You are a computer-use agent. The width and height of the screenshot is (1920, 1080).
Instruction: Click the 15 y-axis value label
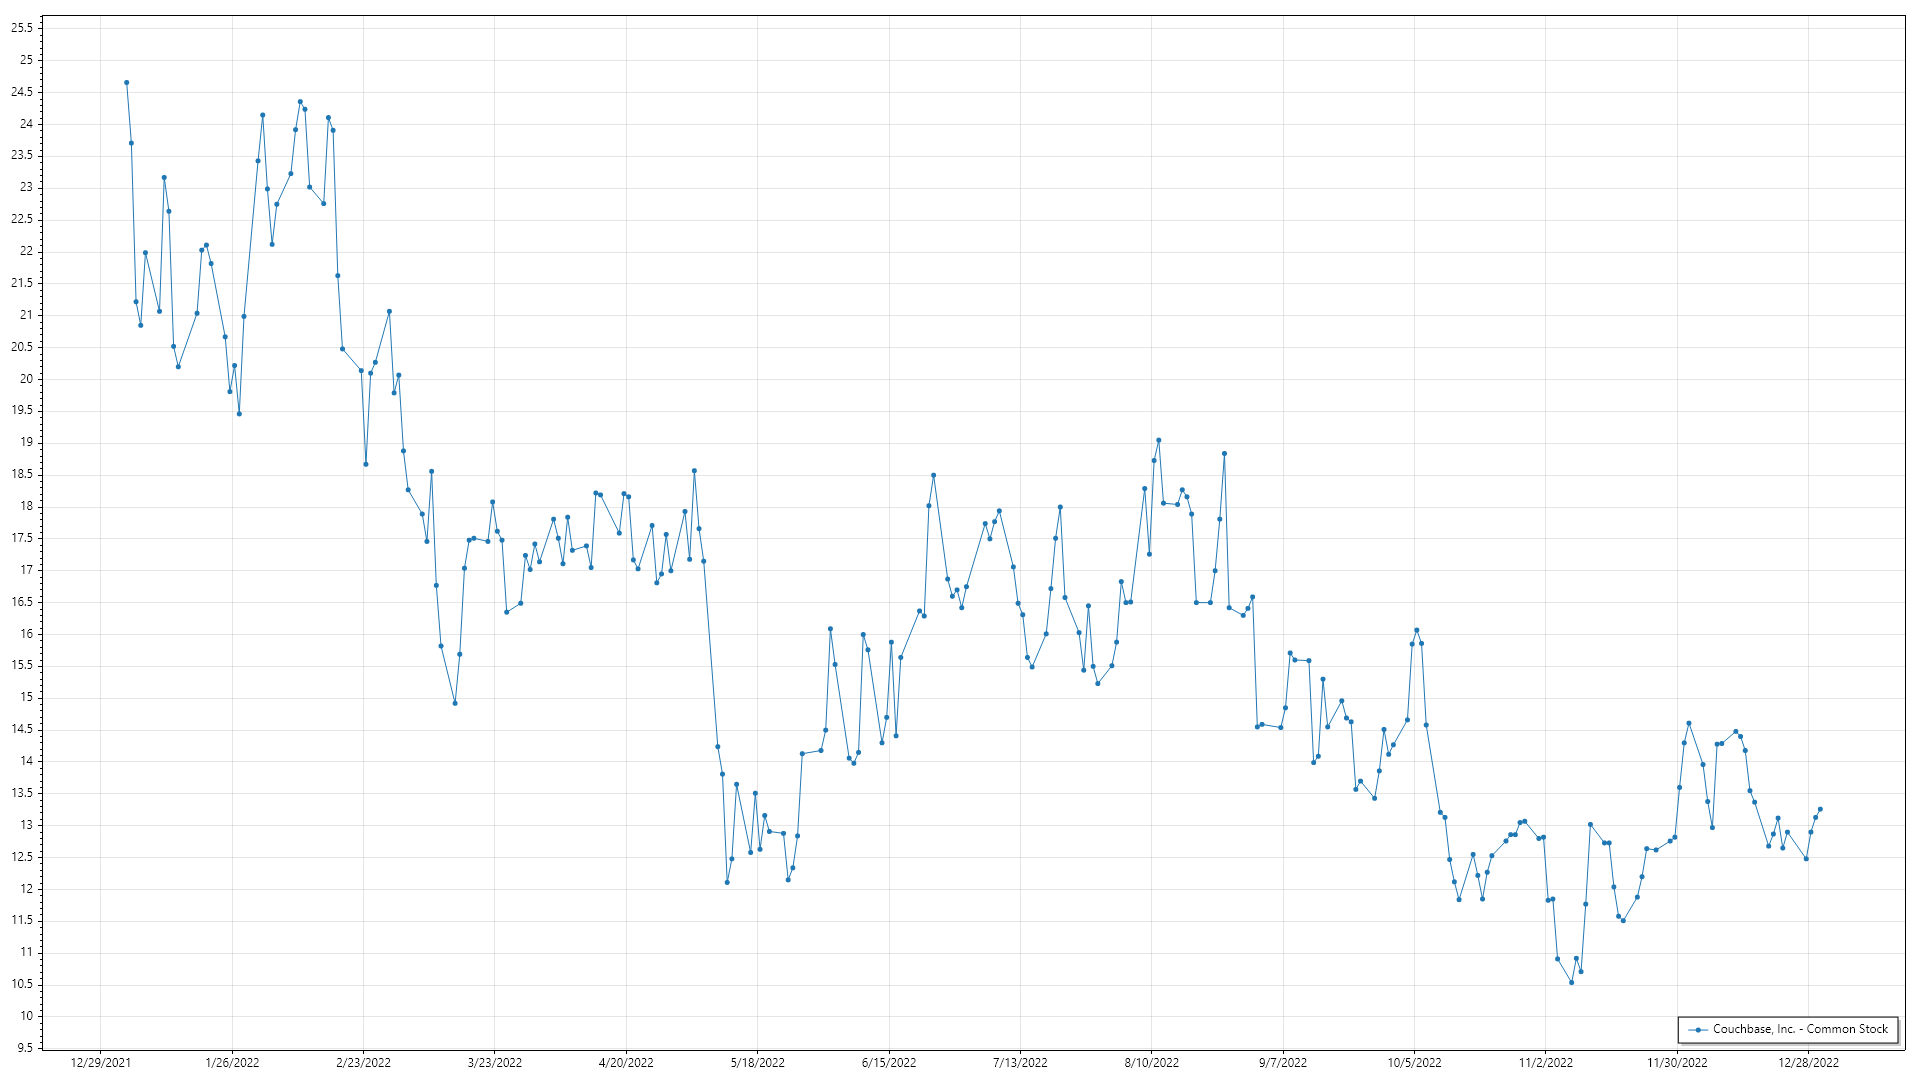pos(26,697)
